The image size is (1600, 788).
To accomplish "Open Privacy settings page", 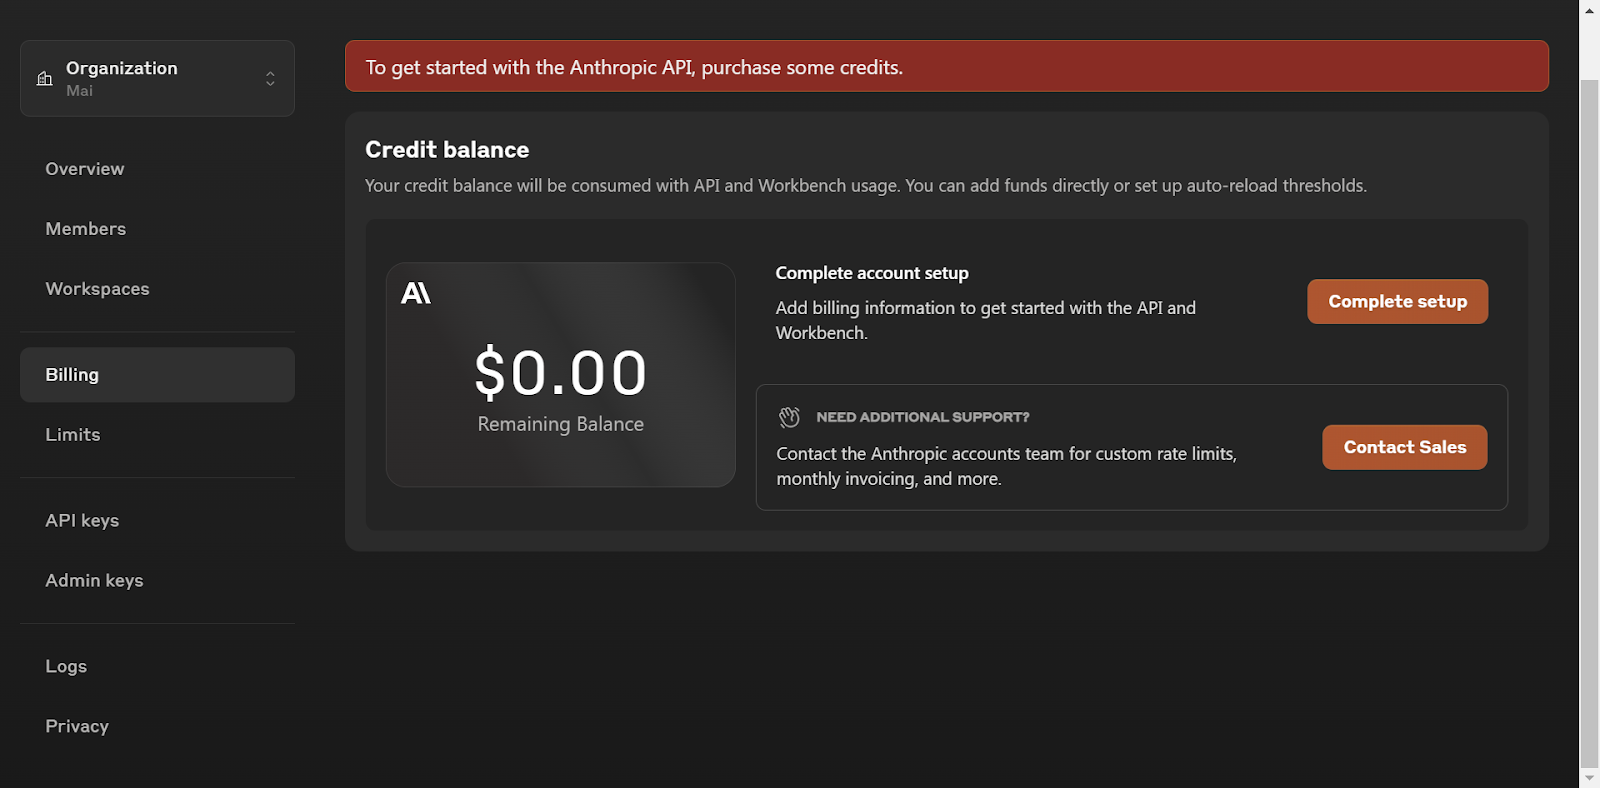I will (x=77, y=727).
